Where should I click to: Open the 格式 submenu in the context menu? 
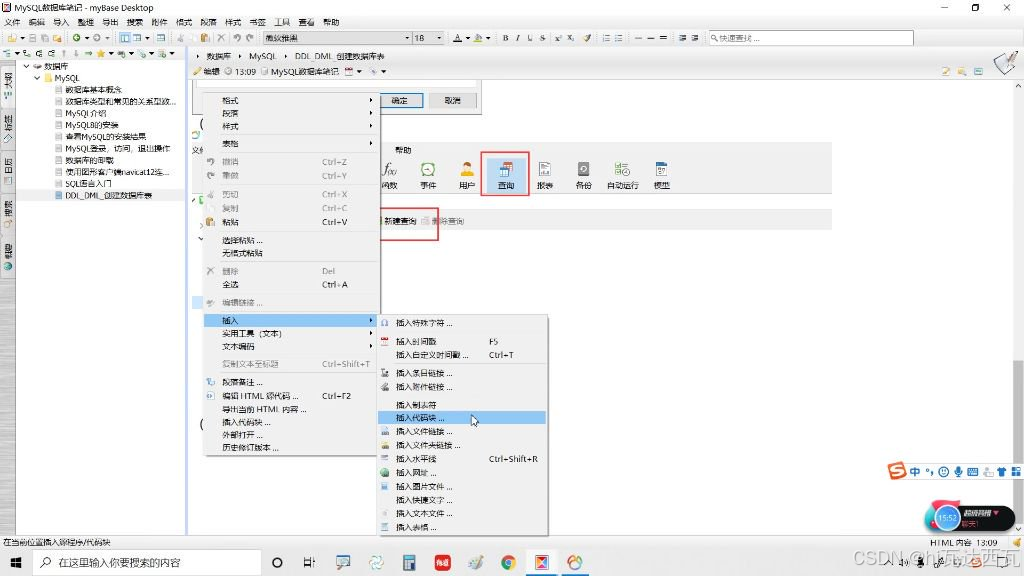292,101
